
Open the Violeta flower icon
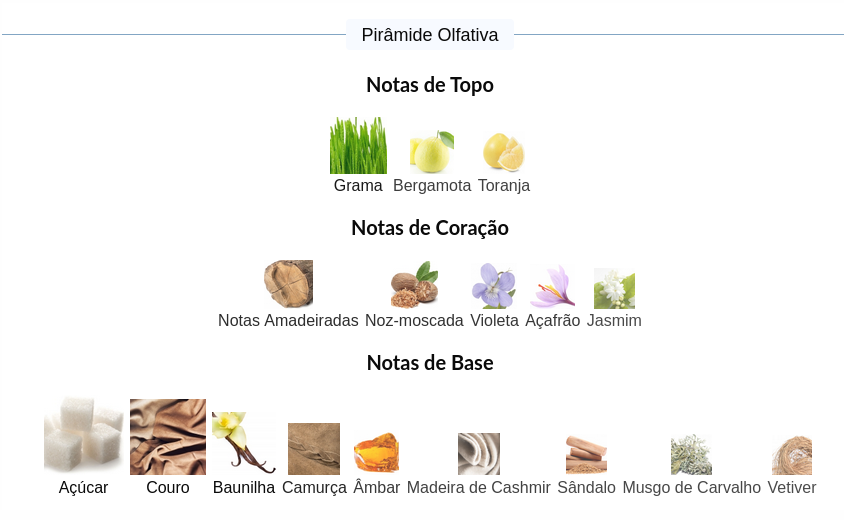[494, 286]
